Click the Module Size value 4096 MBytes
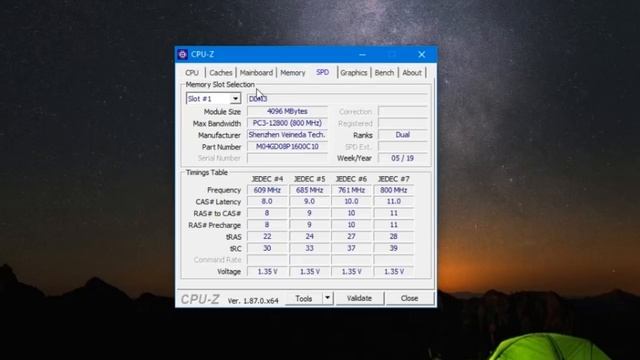This screenshot has width=640, height=360. (x=287, y=111)
